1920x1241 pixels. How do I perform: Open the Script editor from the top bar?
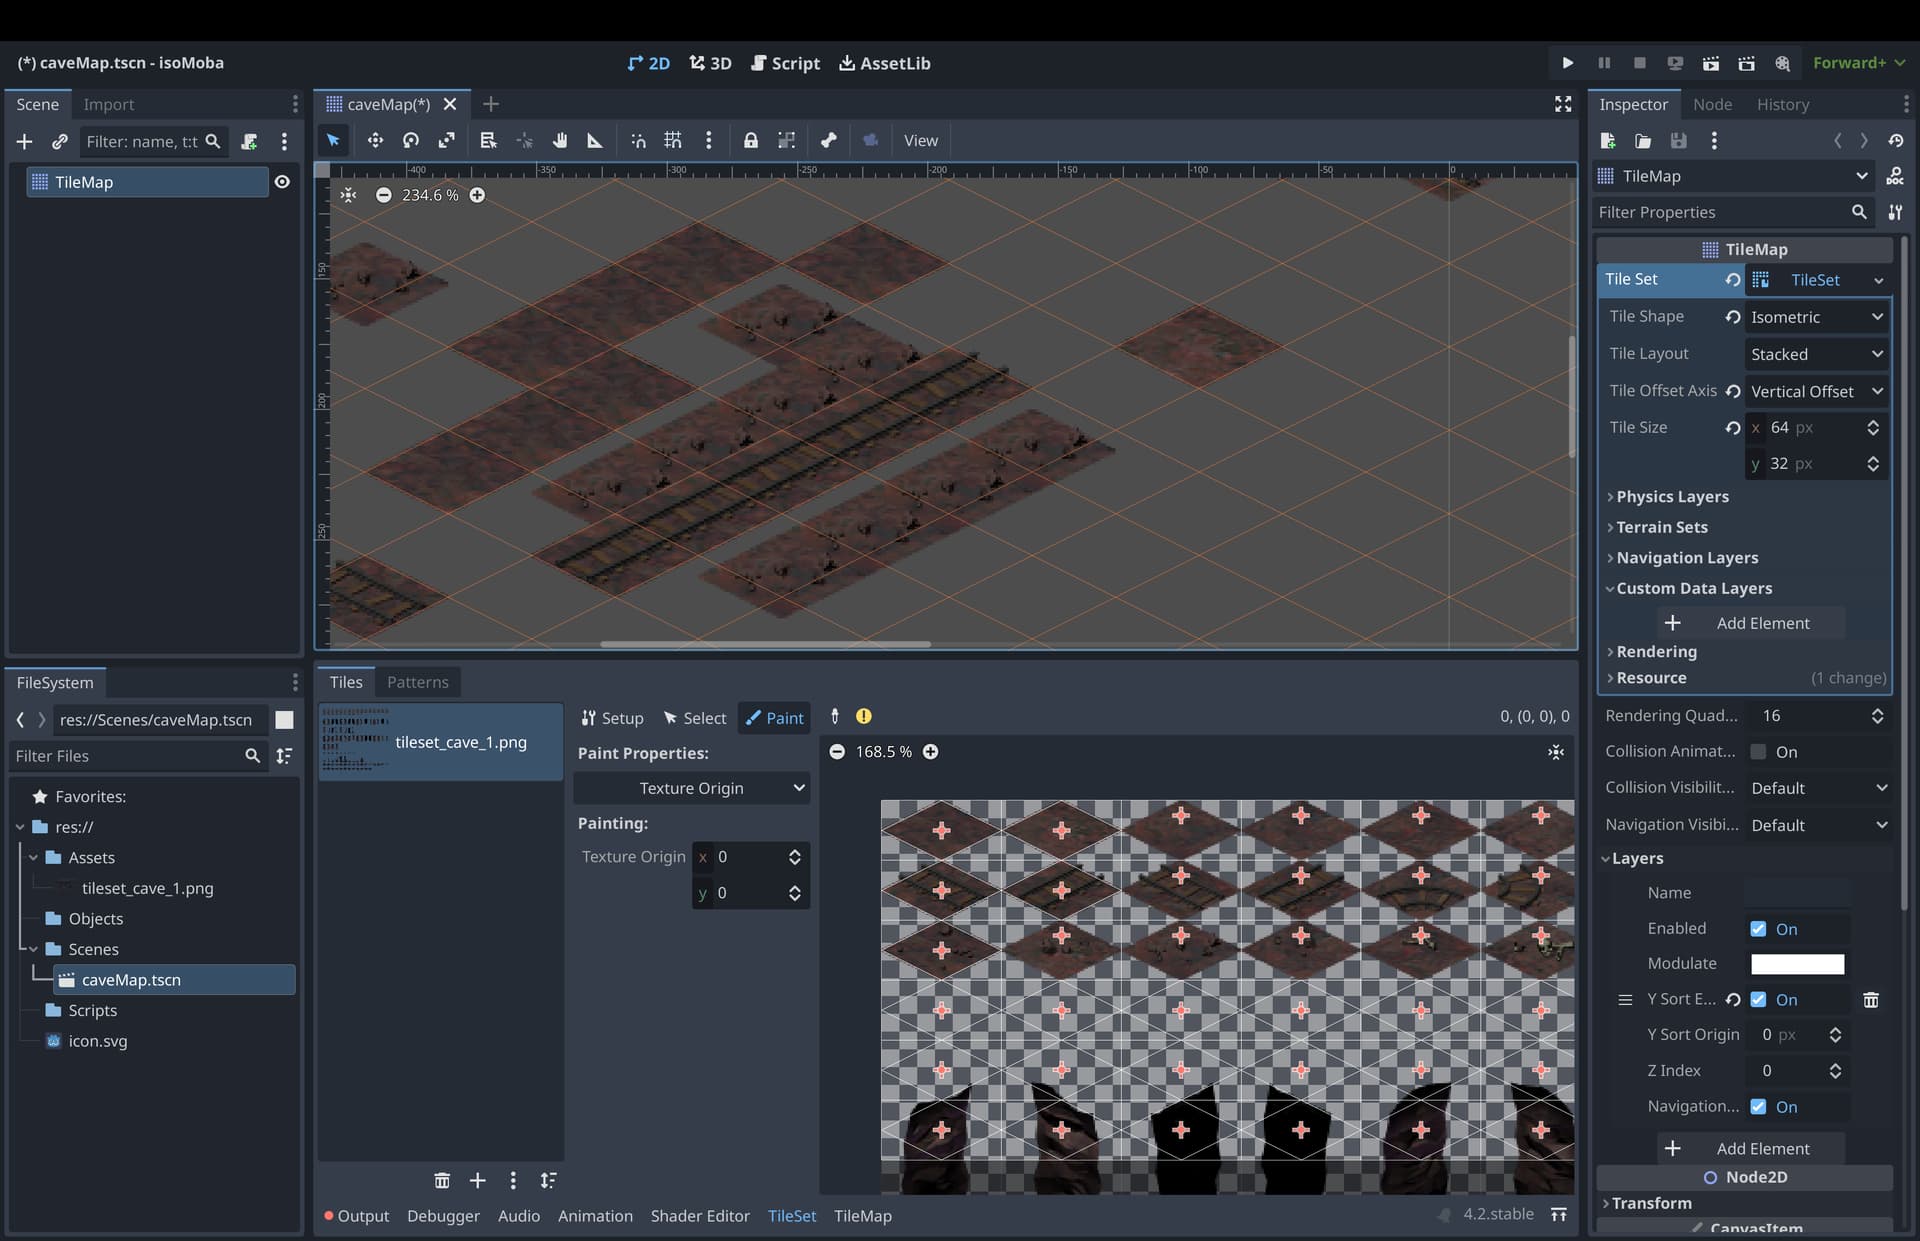[785, 62]
